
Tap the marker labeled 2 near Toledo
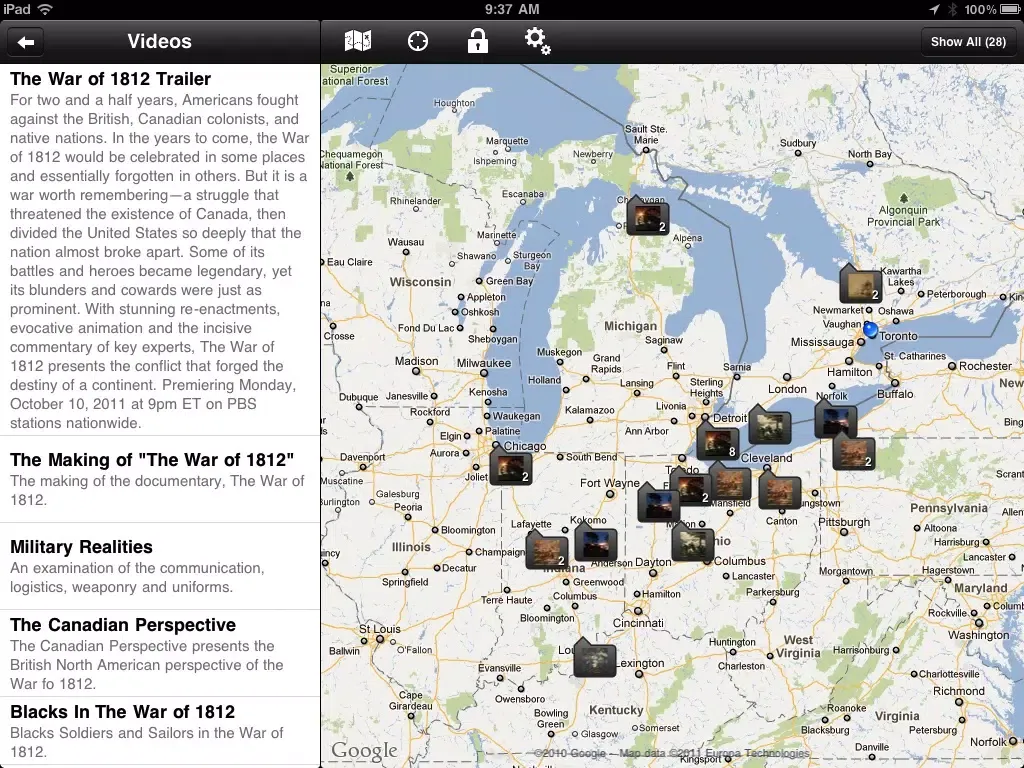pyautogui.click(x=690, y=487)
